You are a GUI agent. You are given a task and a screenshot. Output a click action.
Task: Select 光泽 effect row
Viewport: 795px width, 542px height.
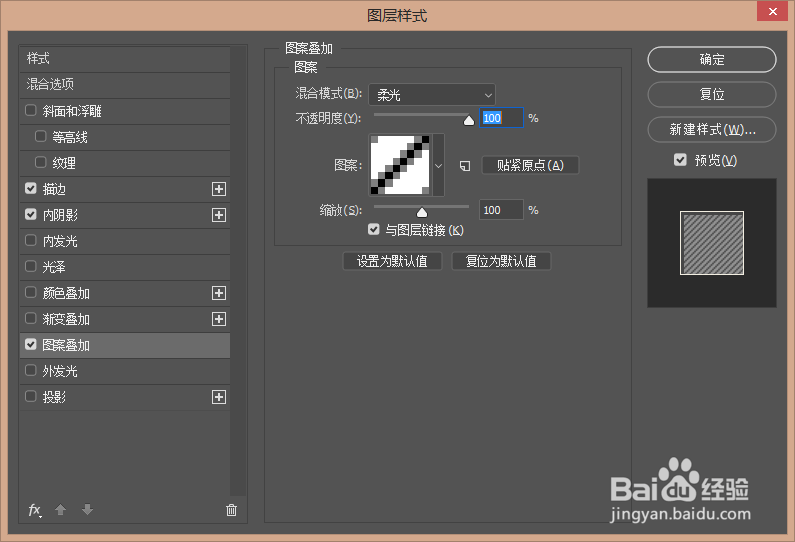click(125, 267)
